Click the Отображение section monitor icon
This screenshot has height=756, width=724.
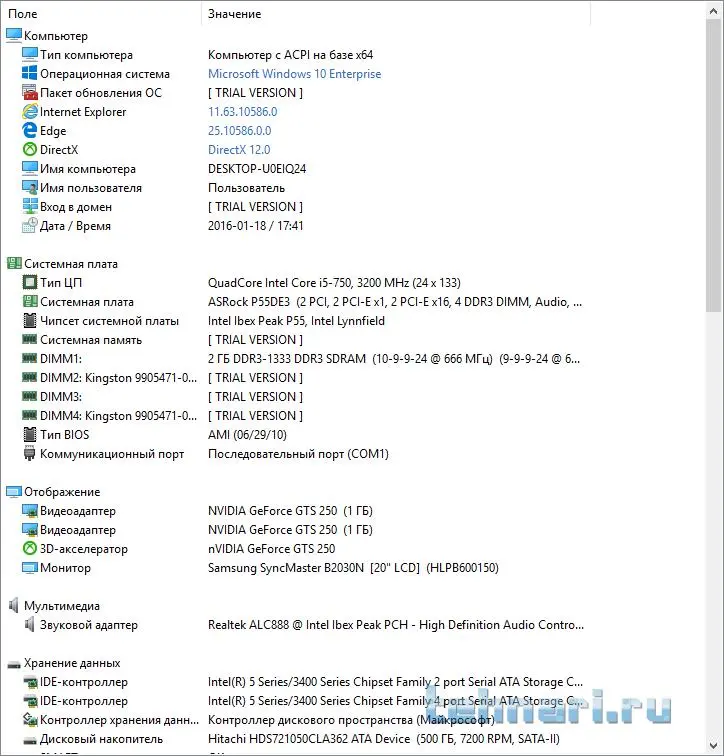tap(13, 491)
